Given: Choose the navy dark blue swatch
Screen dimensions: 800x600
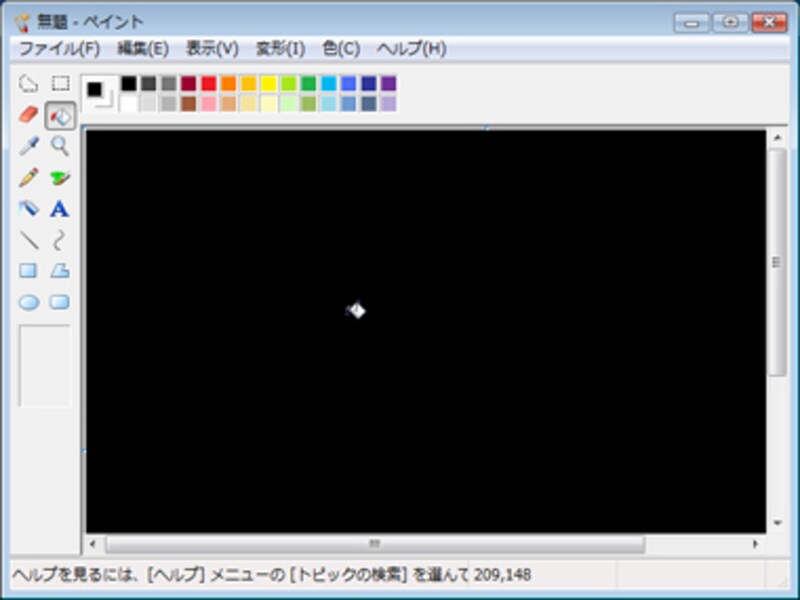Looking at the screenshot, I should point(368,83).
